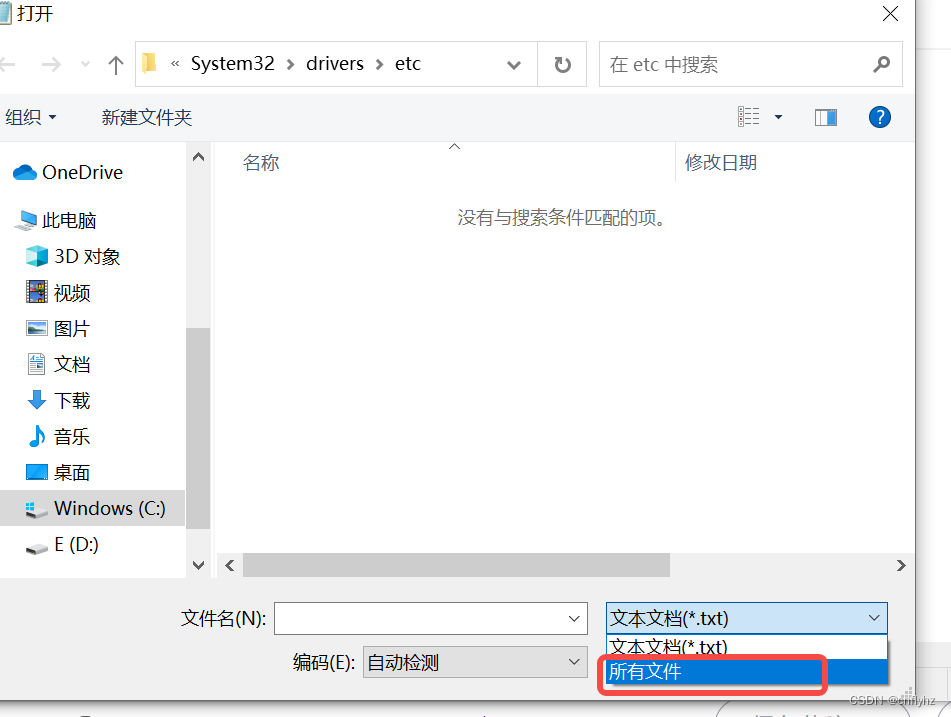
Task: Go up one folder level
Action: [115, 64]
